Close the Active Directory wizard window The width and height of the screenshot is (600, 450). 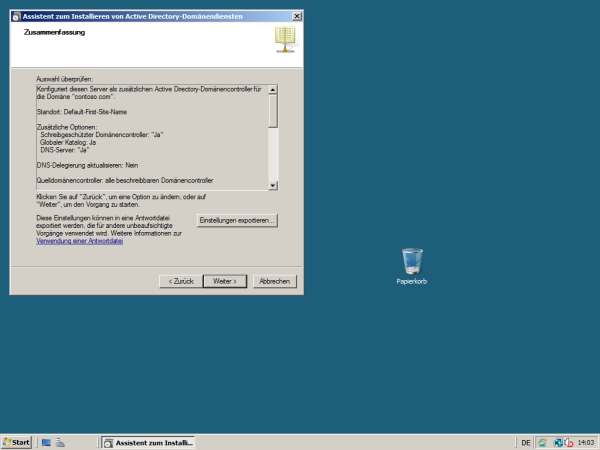[297, 16]
